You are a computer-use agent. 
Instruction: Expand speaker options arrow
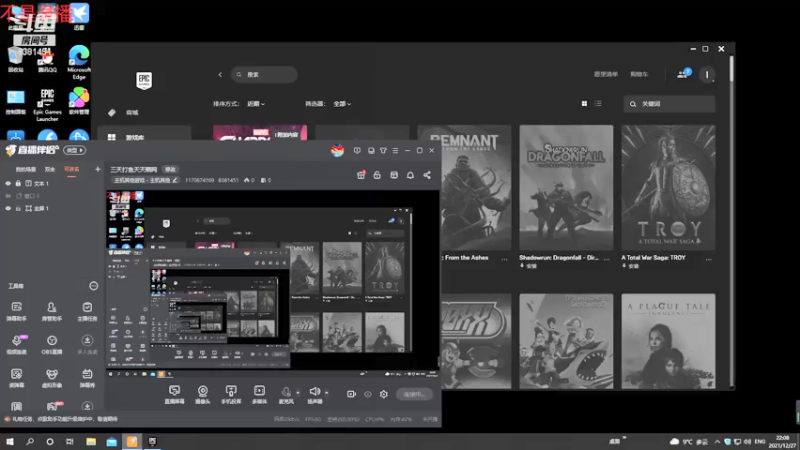click(327, 393)
